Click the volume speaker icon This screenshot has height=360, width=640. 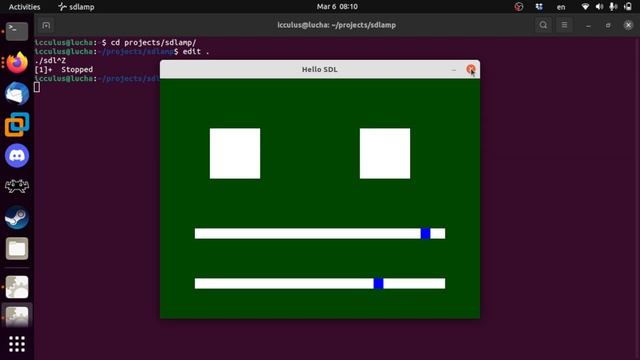pyautogui.click(x=599, y=7)
